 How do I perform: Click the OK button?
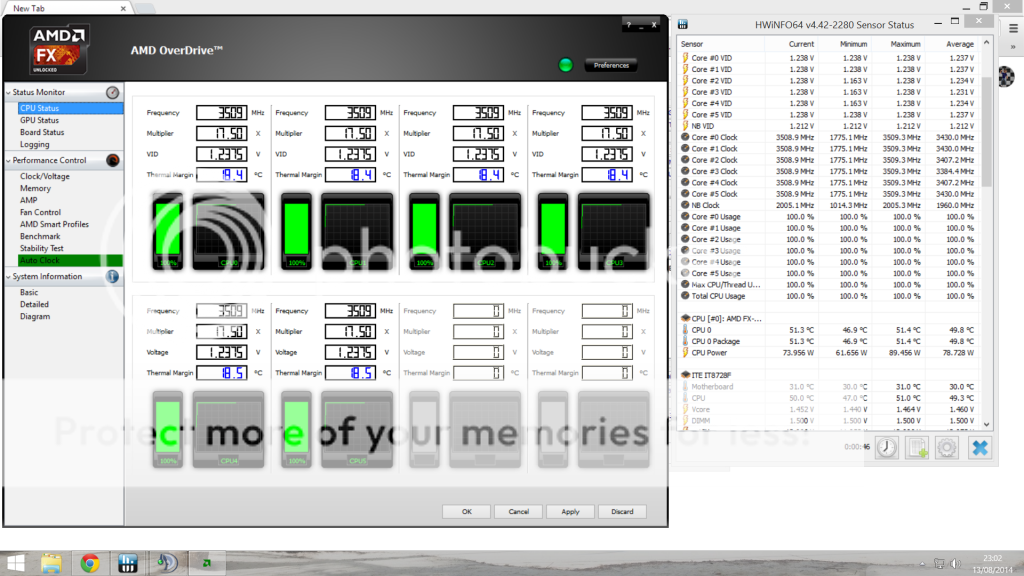pos(466,511)
